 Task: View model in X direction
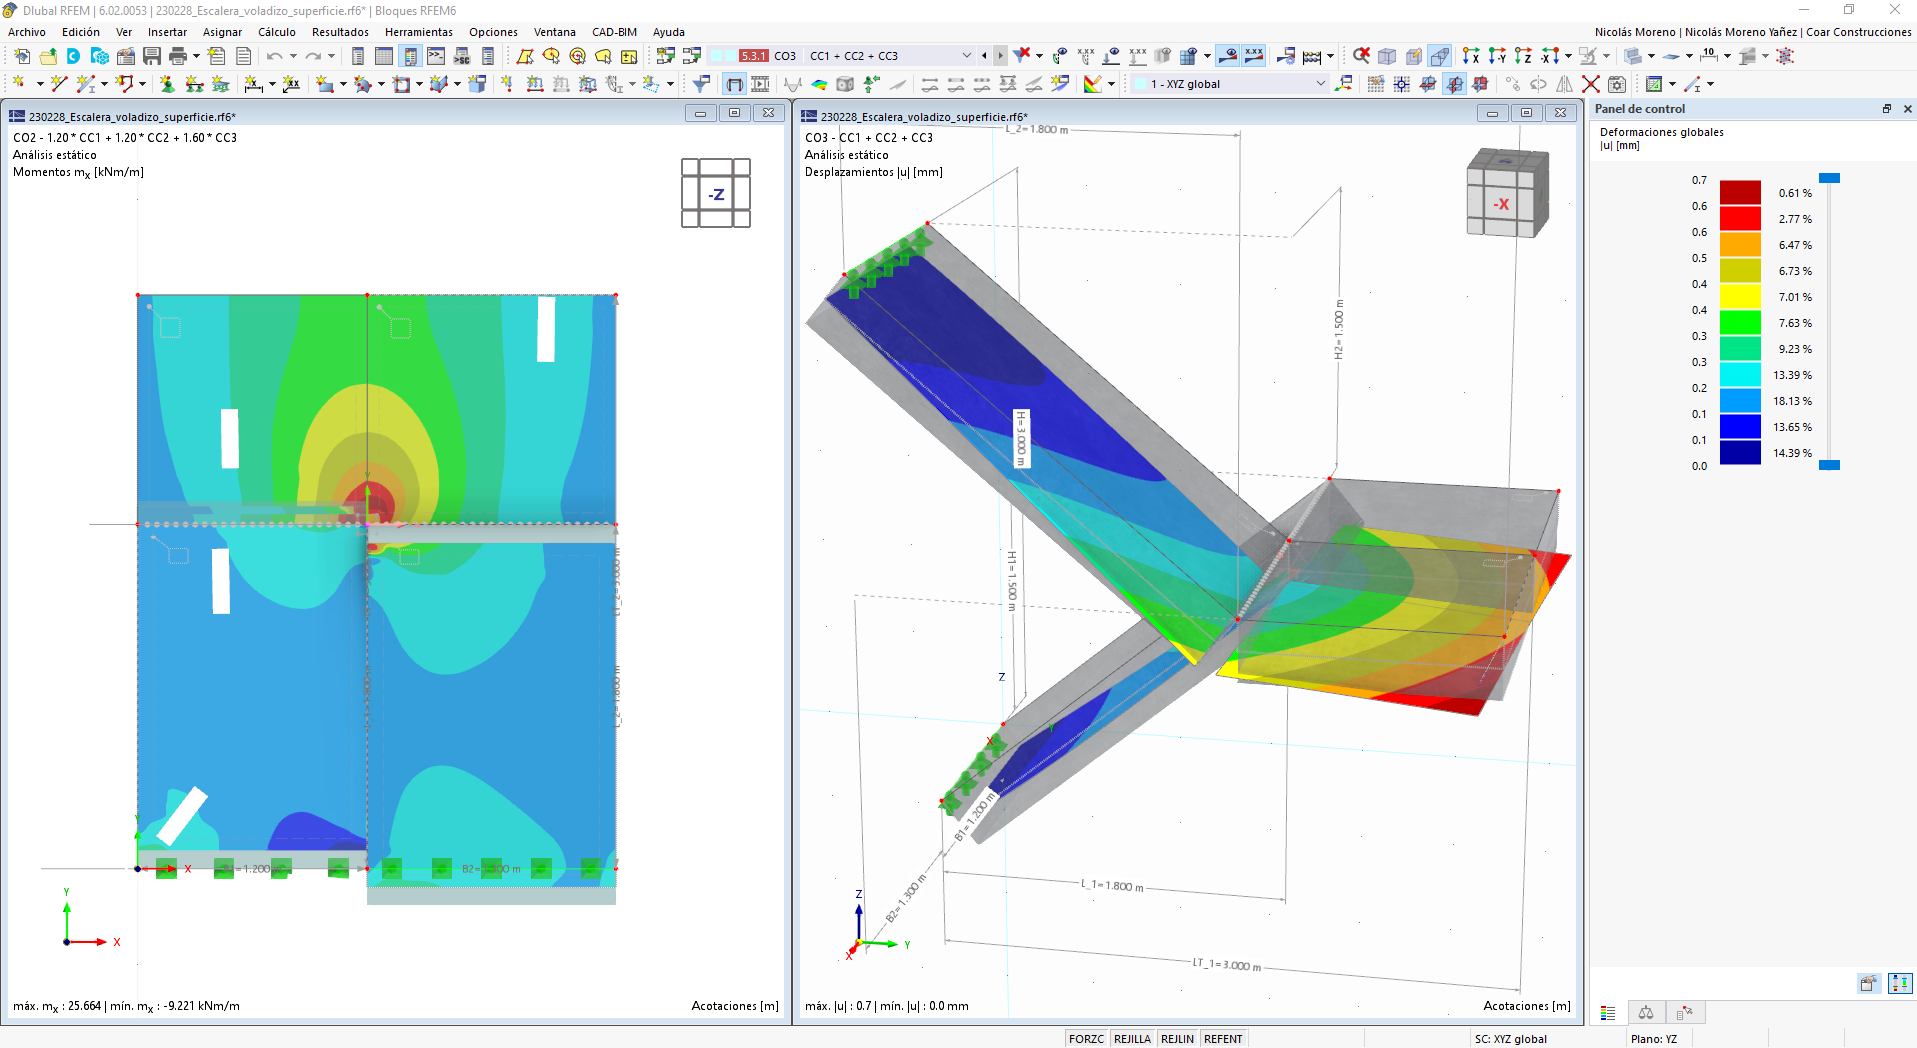tap(1471, 56)
